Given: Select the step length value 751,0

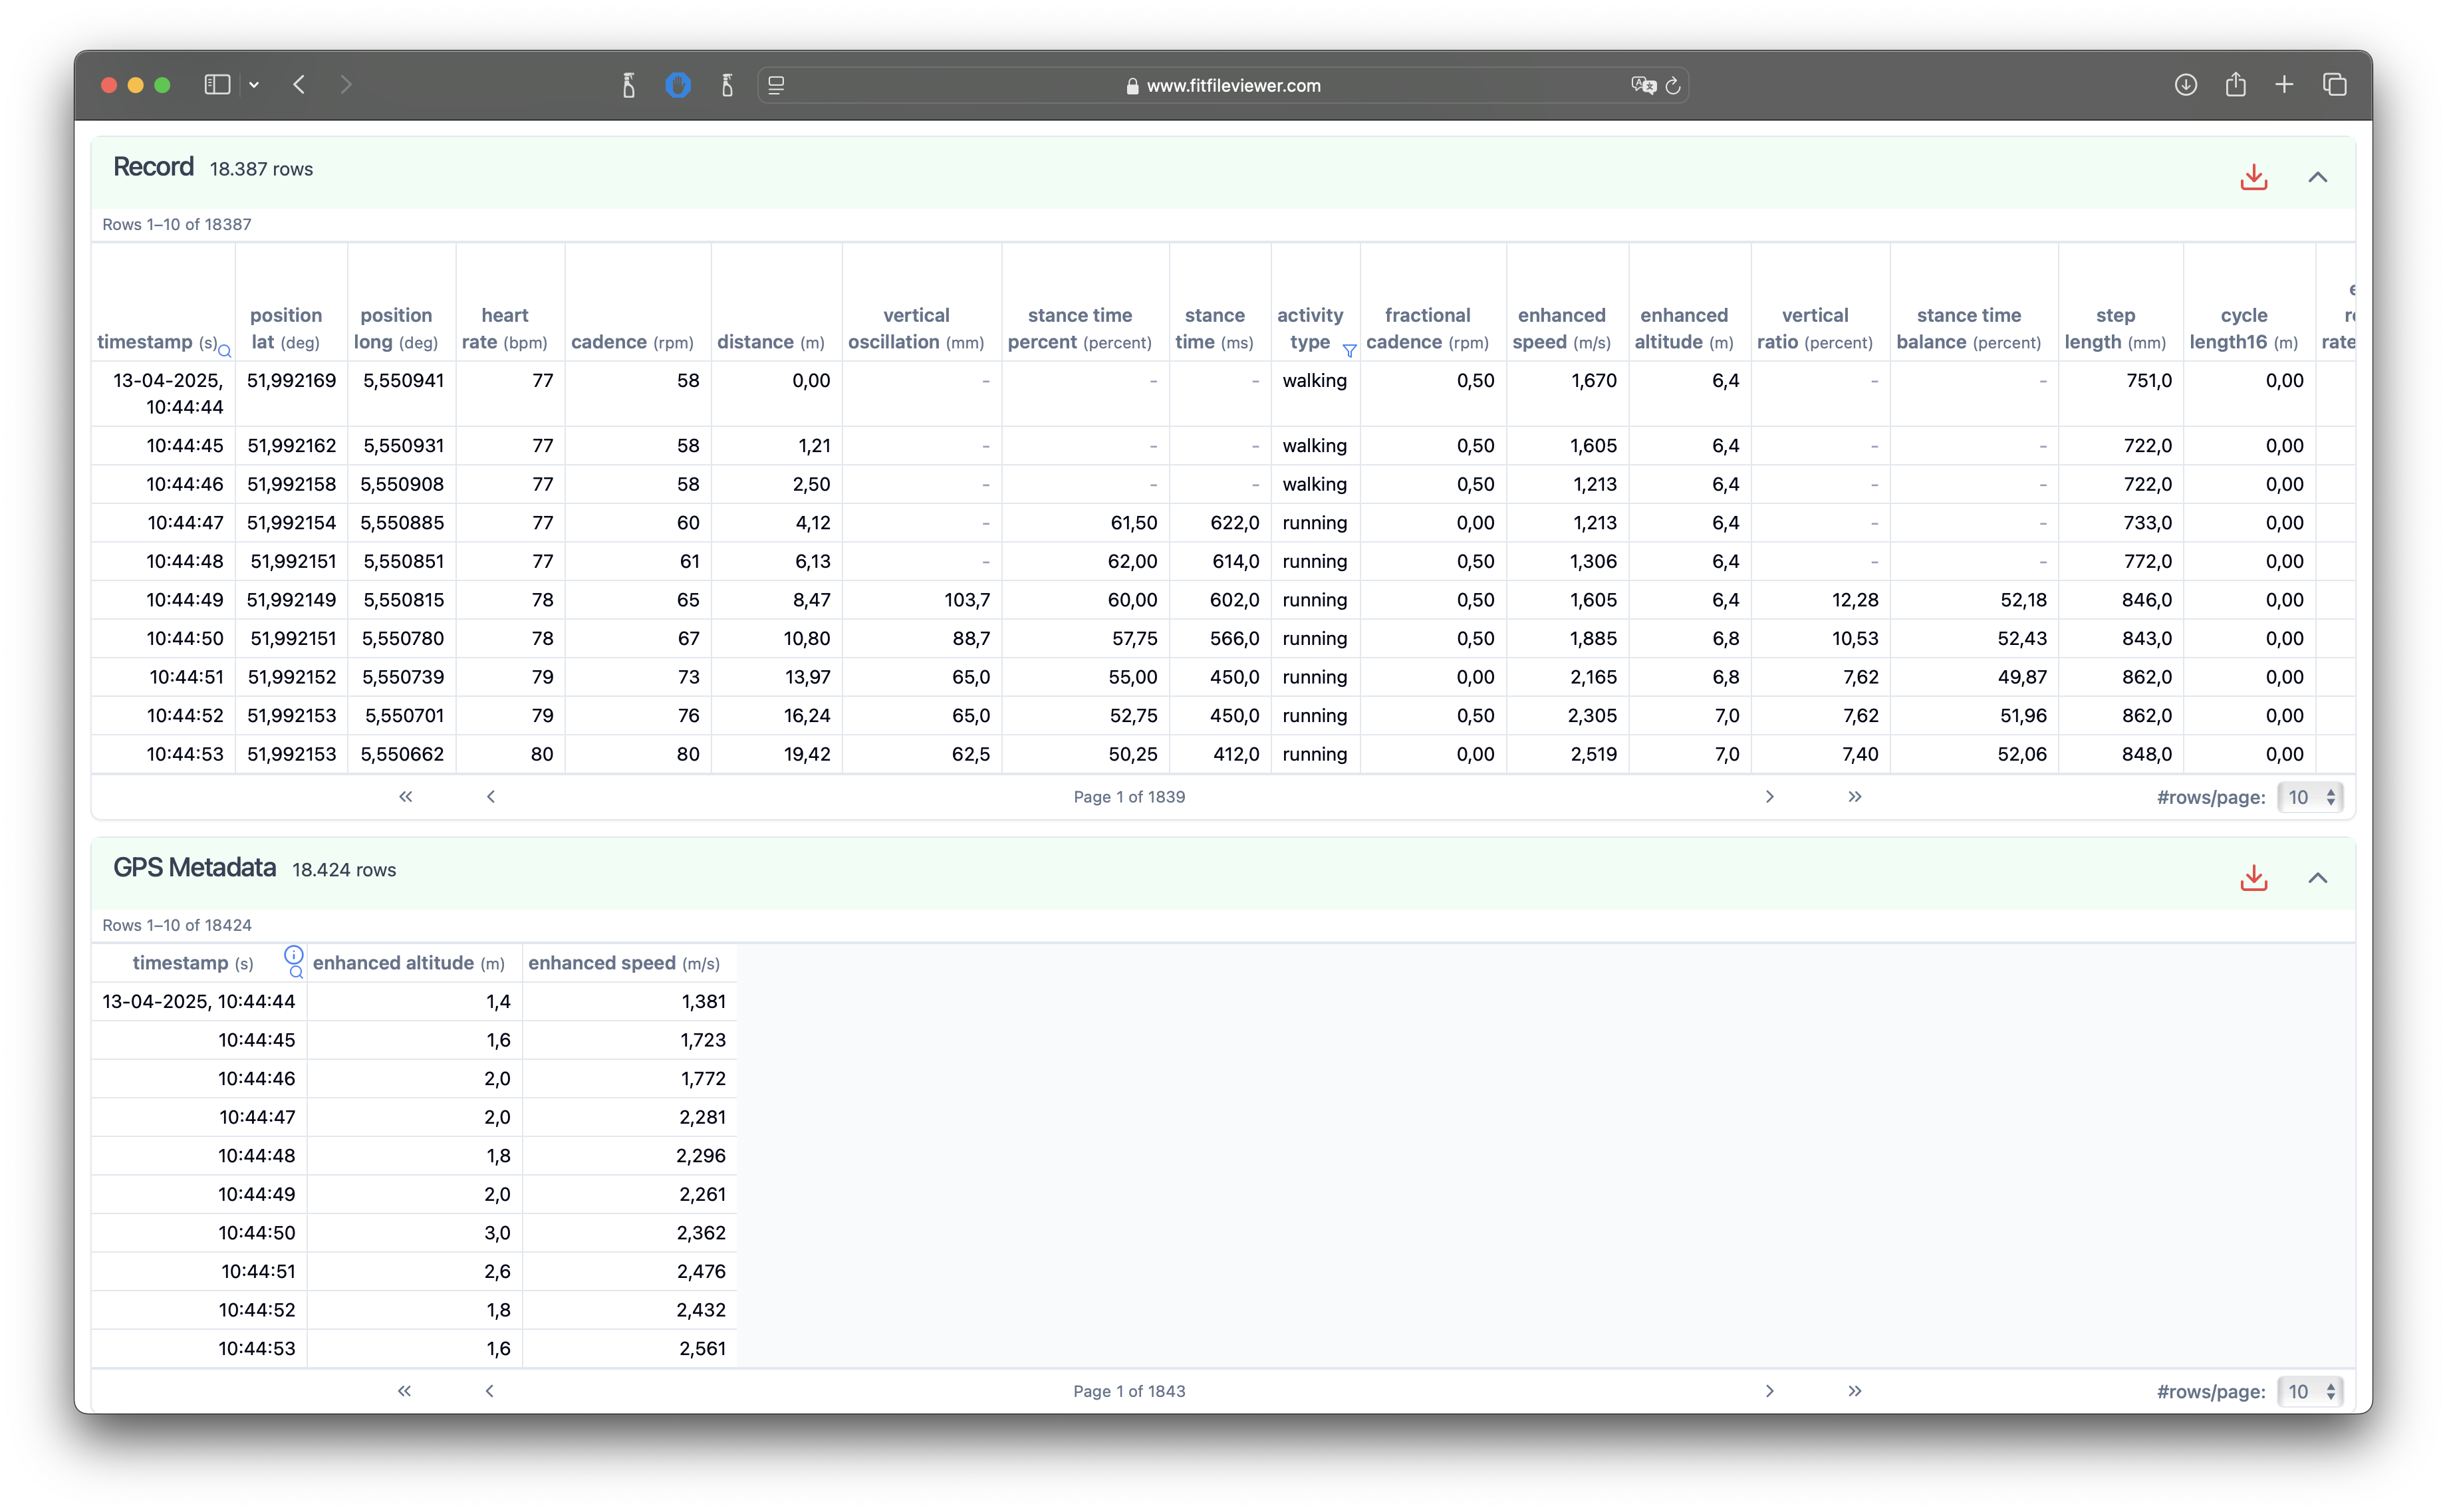Looking at the screenshot, I should tap(2148, 381).
